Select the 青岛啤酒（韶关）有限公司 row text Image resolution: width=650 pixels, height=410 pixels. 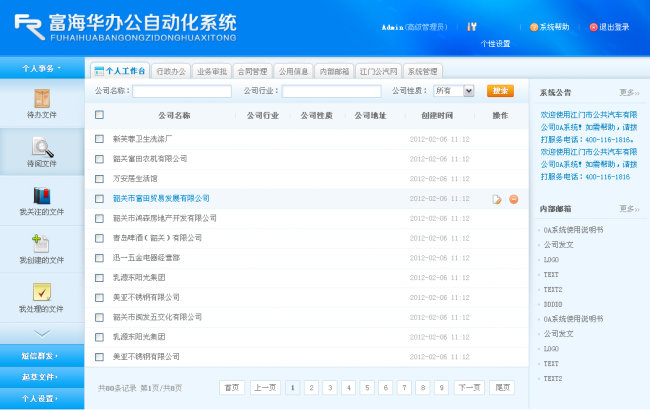coord(157,238)
